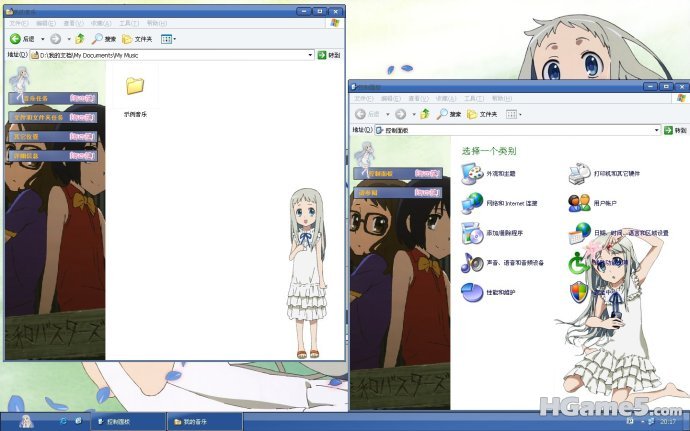Collapse the 请参阅 sidebar panel
Screen dimensions: 690x431
[398, 192]
